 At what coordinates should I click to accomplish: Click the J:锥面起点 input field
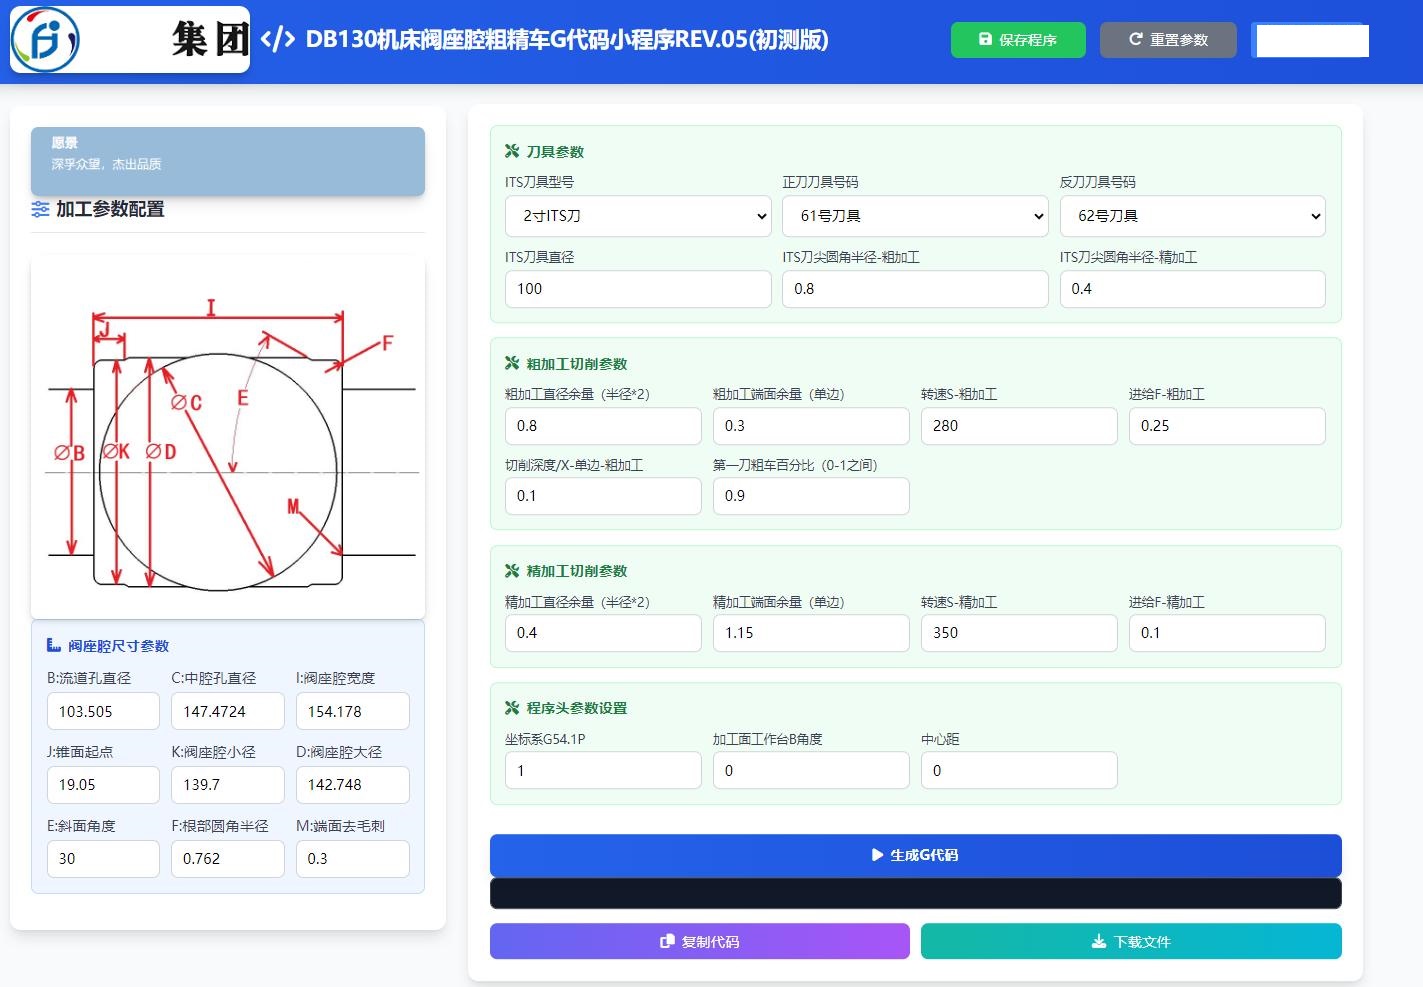coord(103,785)
